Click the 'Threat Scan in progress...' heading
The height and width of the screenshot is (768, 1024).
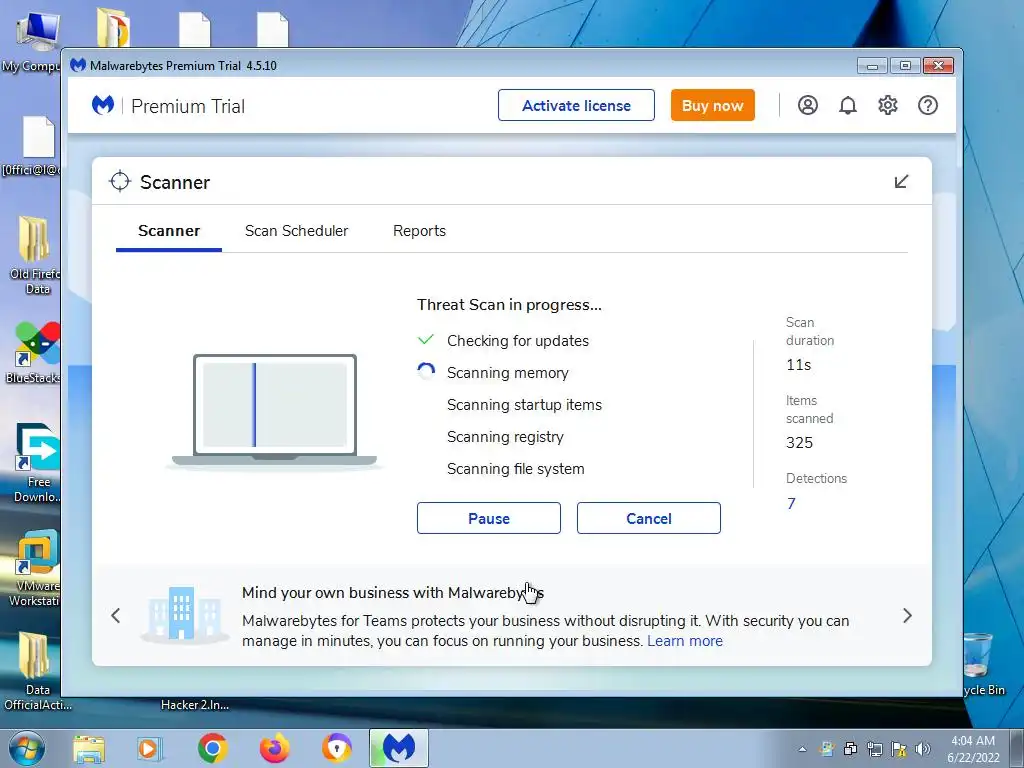click(509, 304)
